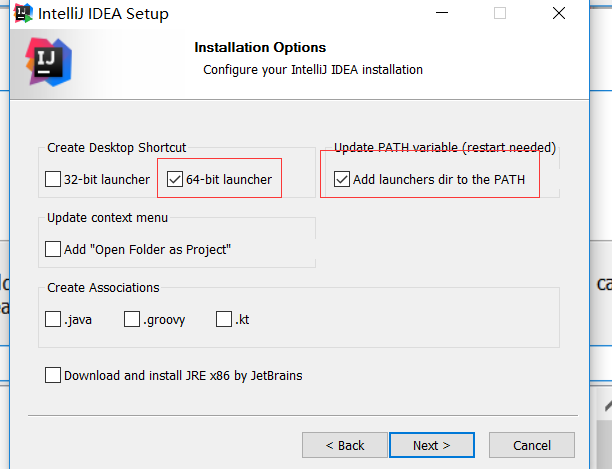The width and height of the screenshot is (612, 469).
Task: Click the Configure your IntelliJ IDEA installation text
Action: [x=313, y=70]
